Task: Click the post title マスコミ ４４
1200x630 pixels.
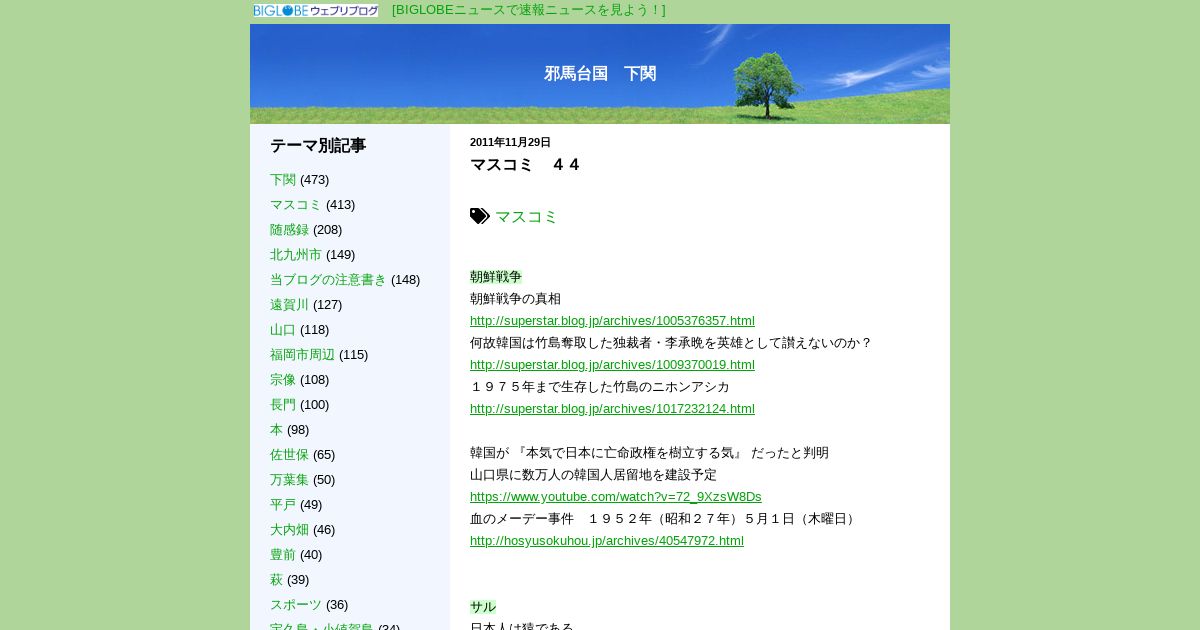Action: [x=525, y=165]
